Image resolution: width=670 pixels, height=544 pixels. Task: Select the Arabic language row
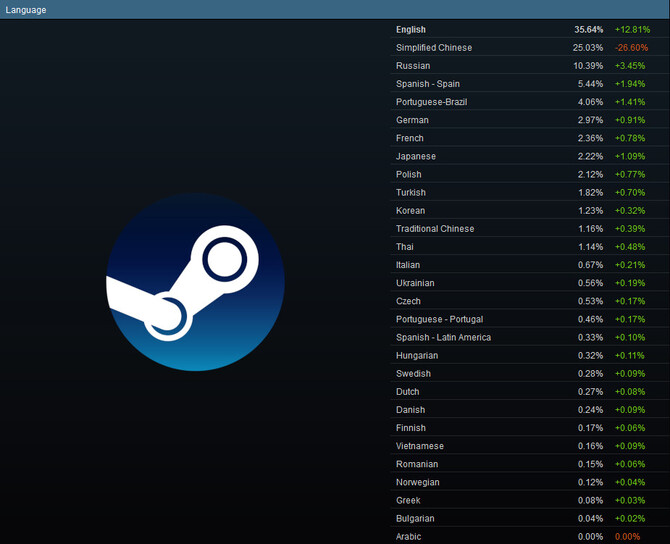530,536
